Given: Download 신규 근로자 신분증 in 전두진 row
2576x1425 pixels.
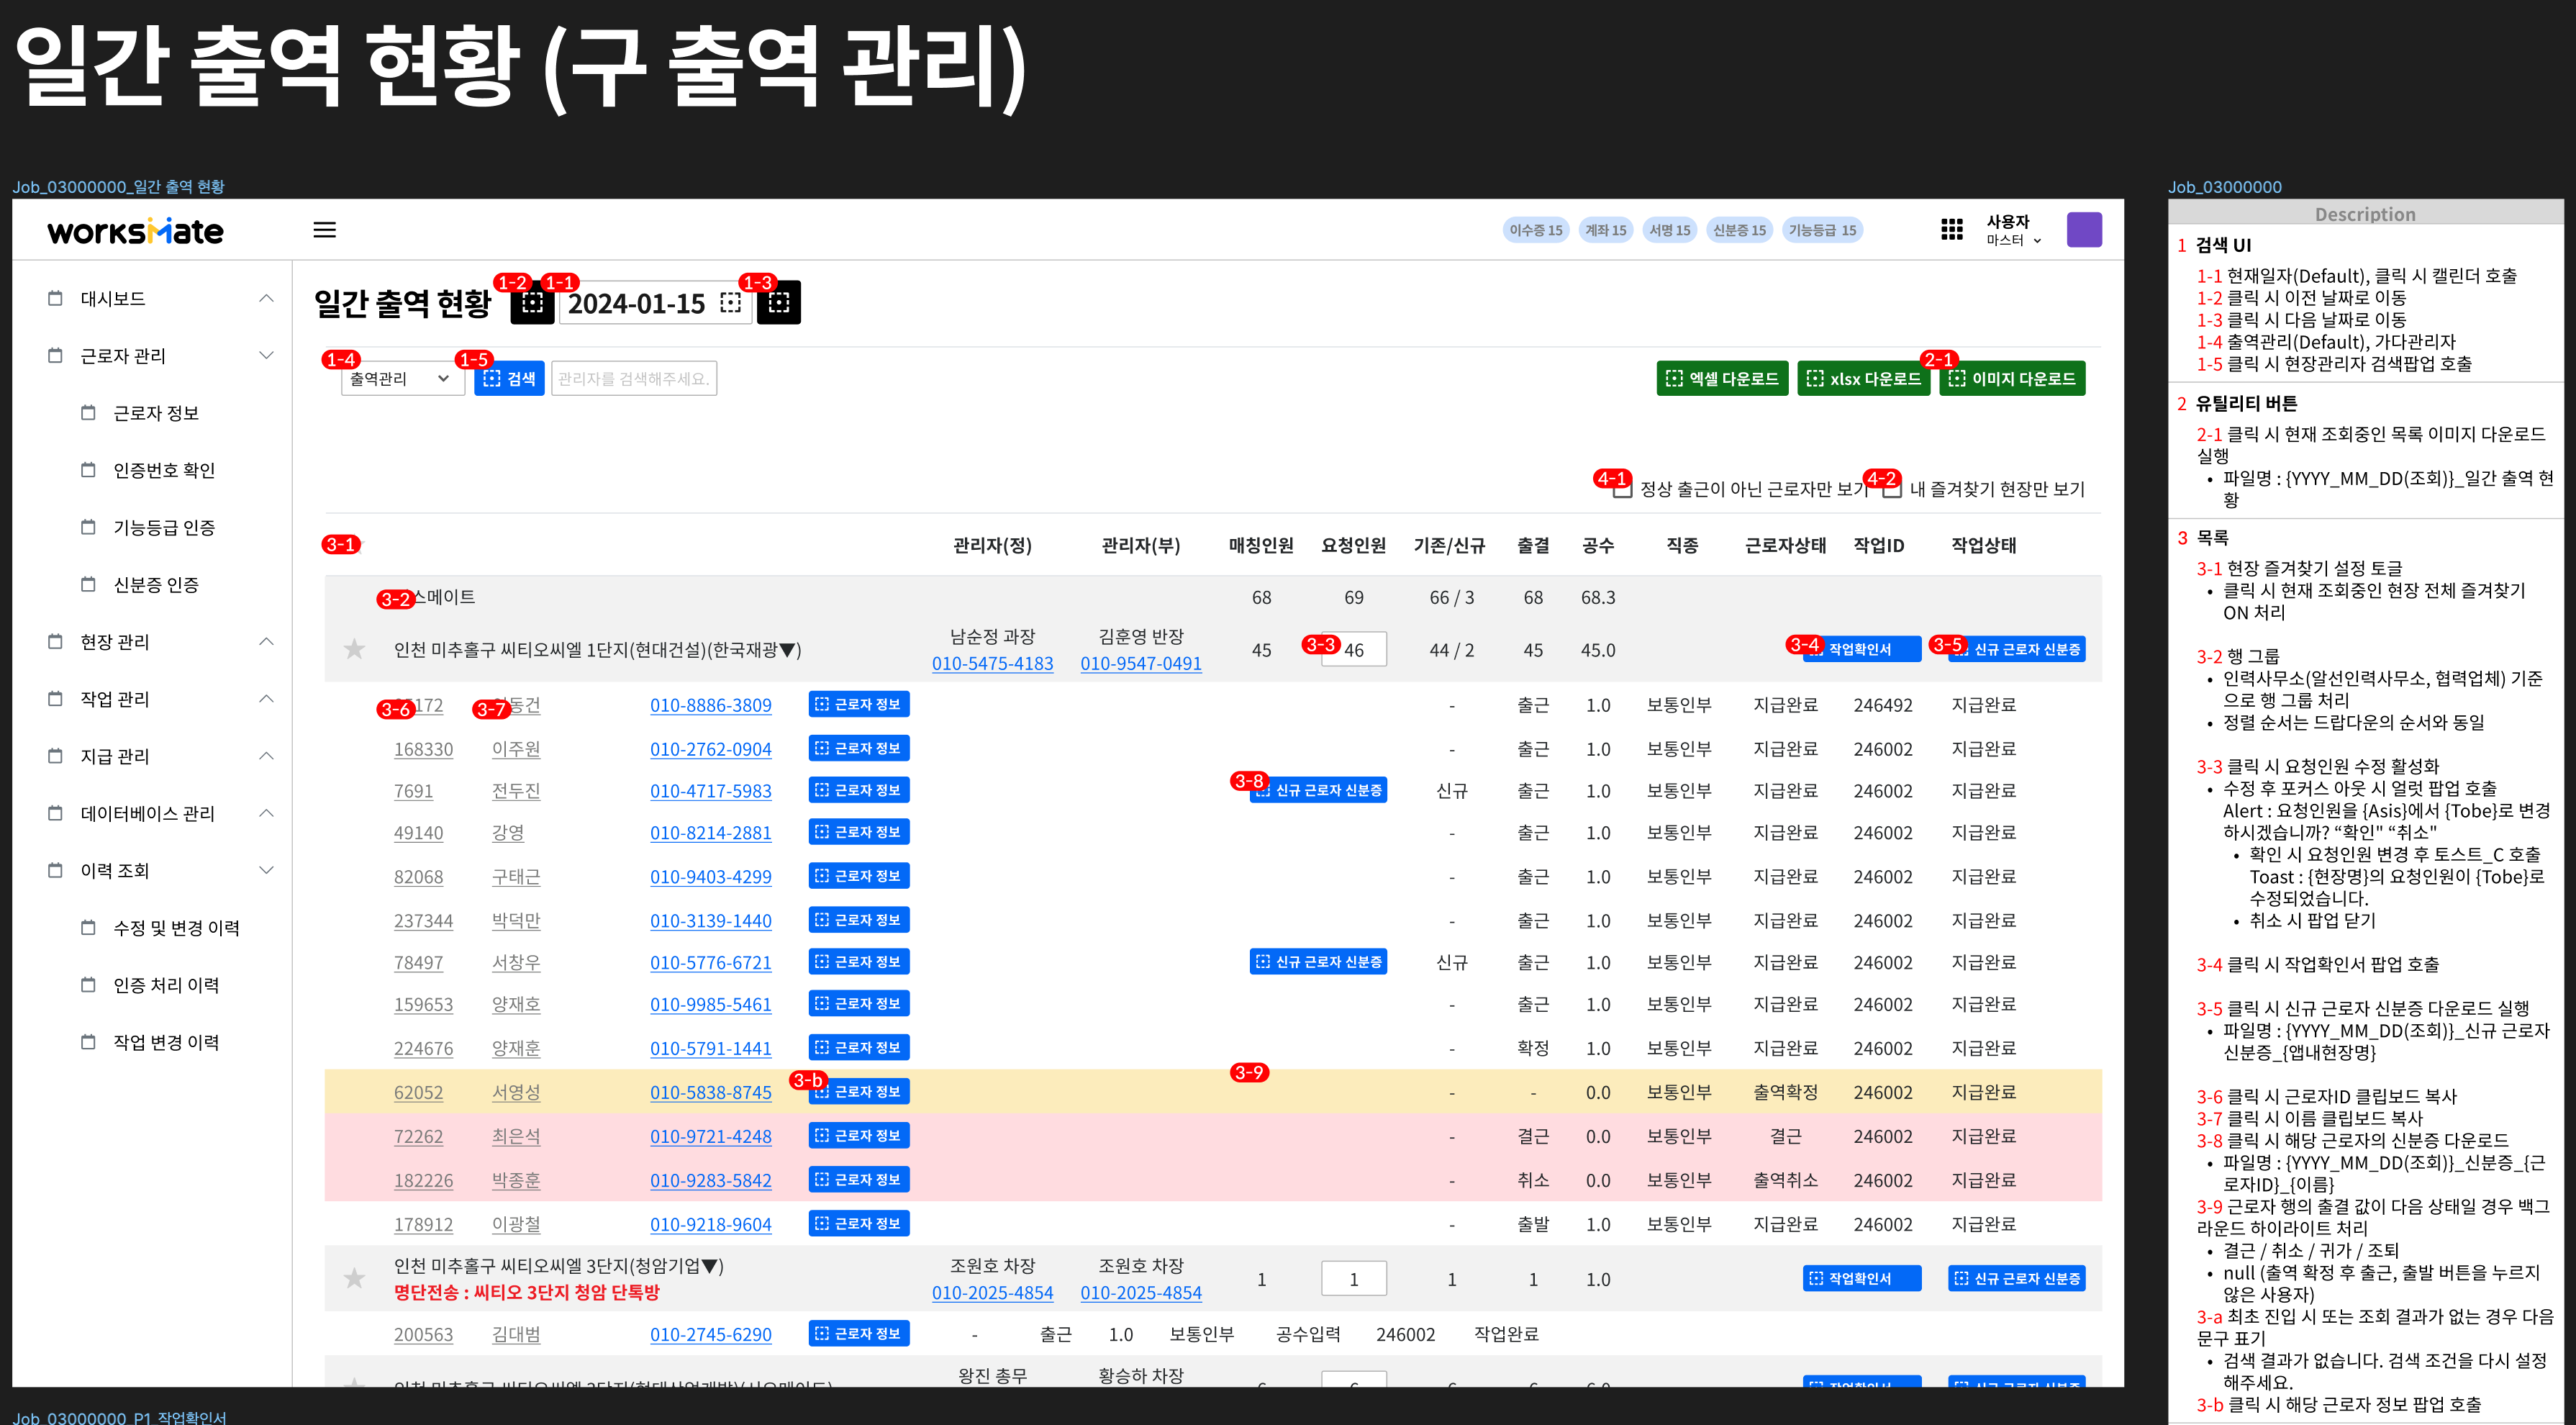Looking at the screenshot, I should (1318, 790).
